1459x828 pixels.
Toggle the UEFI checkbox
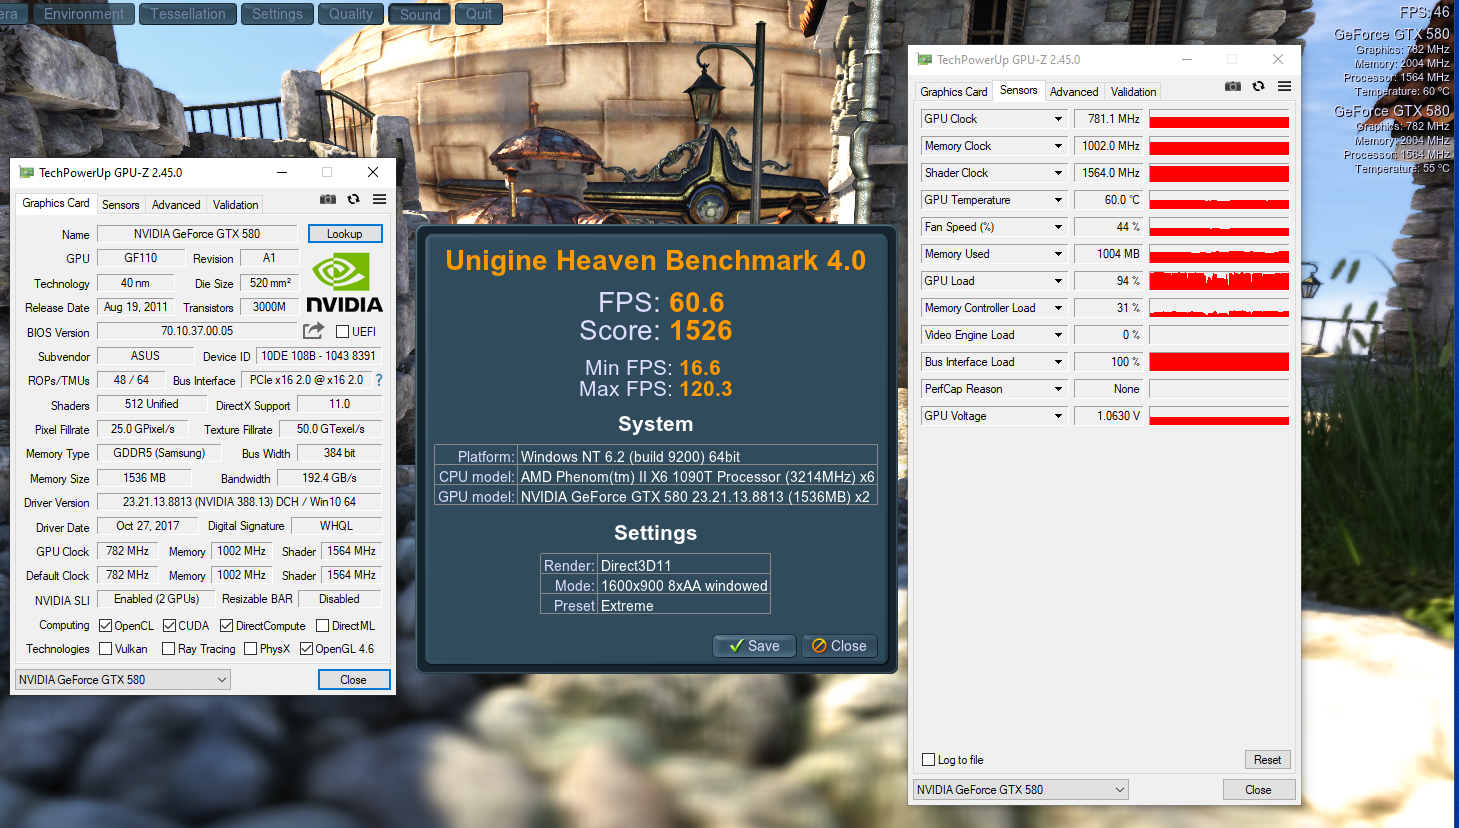pyautogui.click(x=343, y=332)
